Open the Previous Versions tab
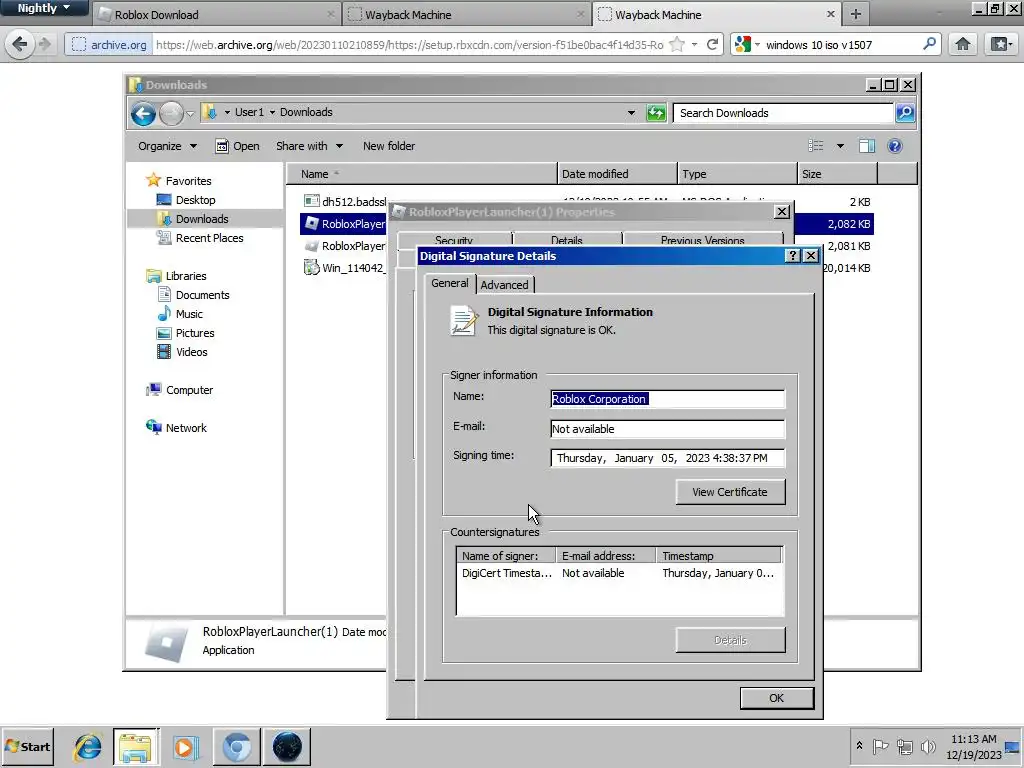1024x768 pixels. [x=703, y=239]
